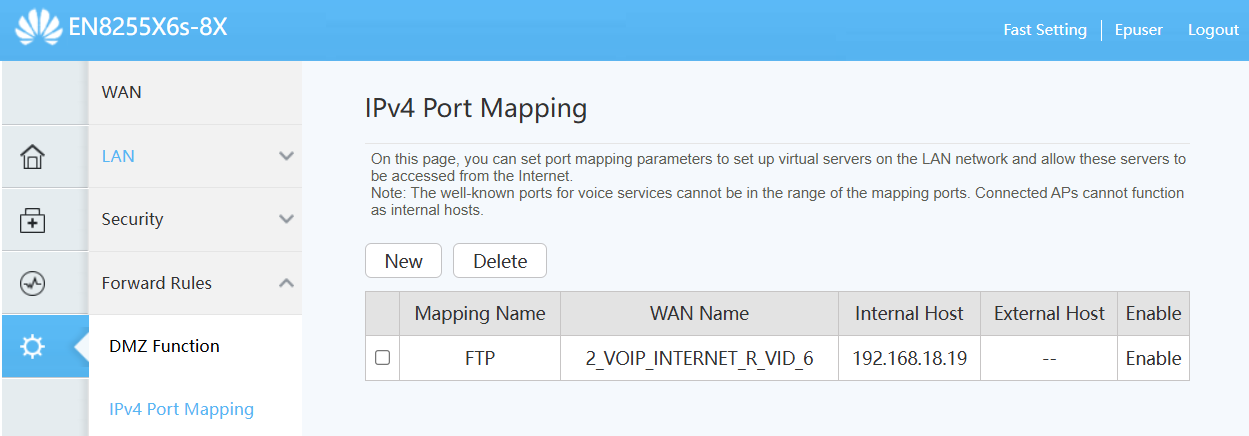This screenshot has height=436, width=1249.
Task: Select the DMZ Function submenu item
Action: [x=164, y=346]
